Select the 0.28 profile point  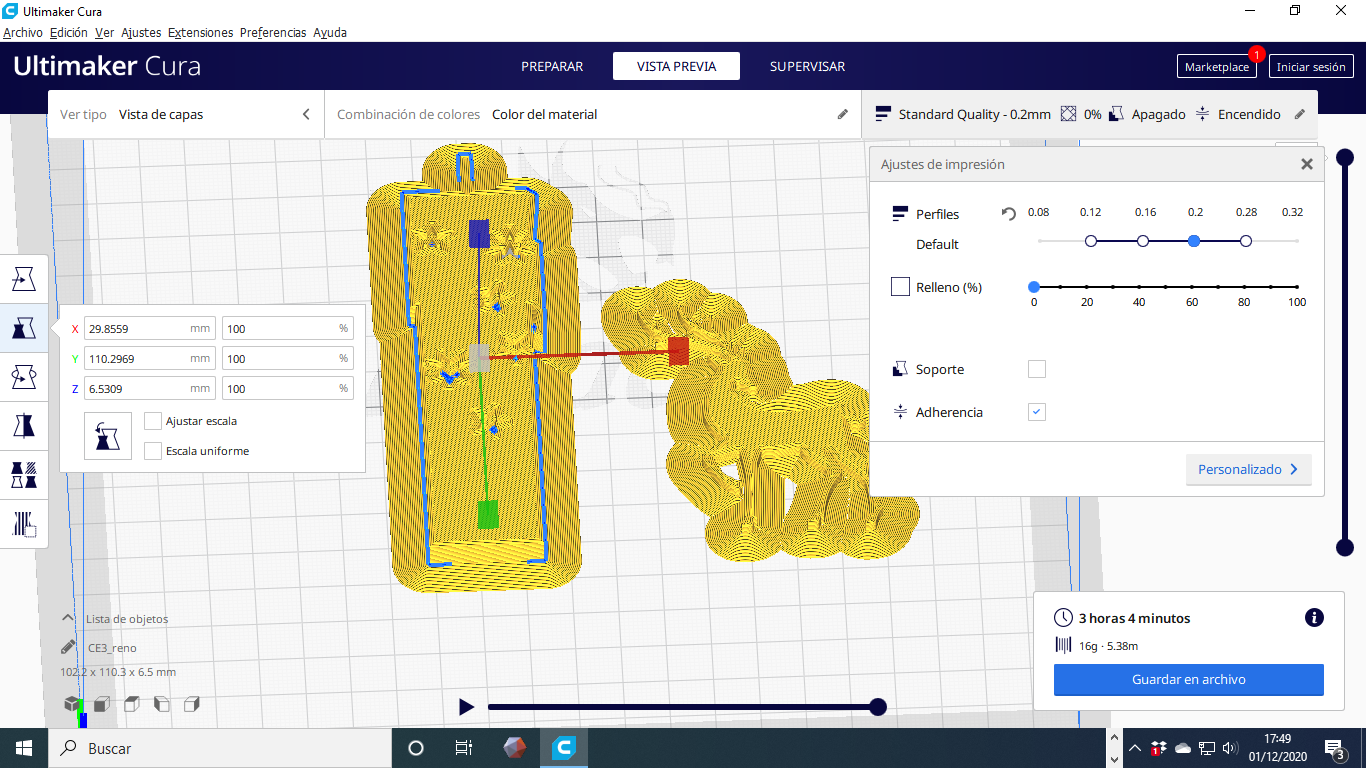click(x=1246, y=241)
